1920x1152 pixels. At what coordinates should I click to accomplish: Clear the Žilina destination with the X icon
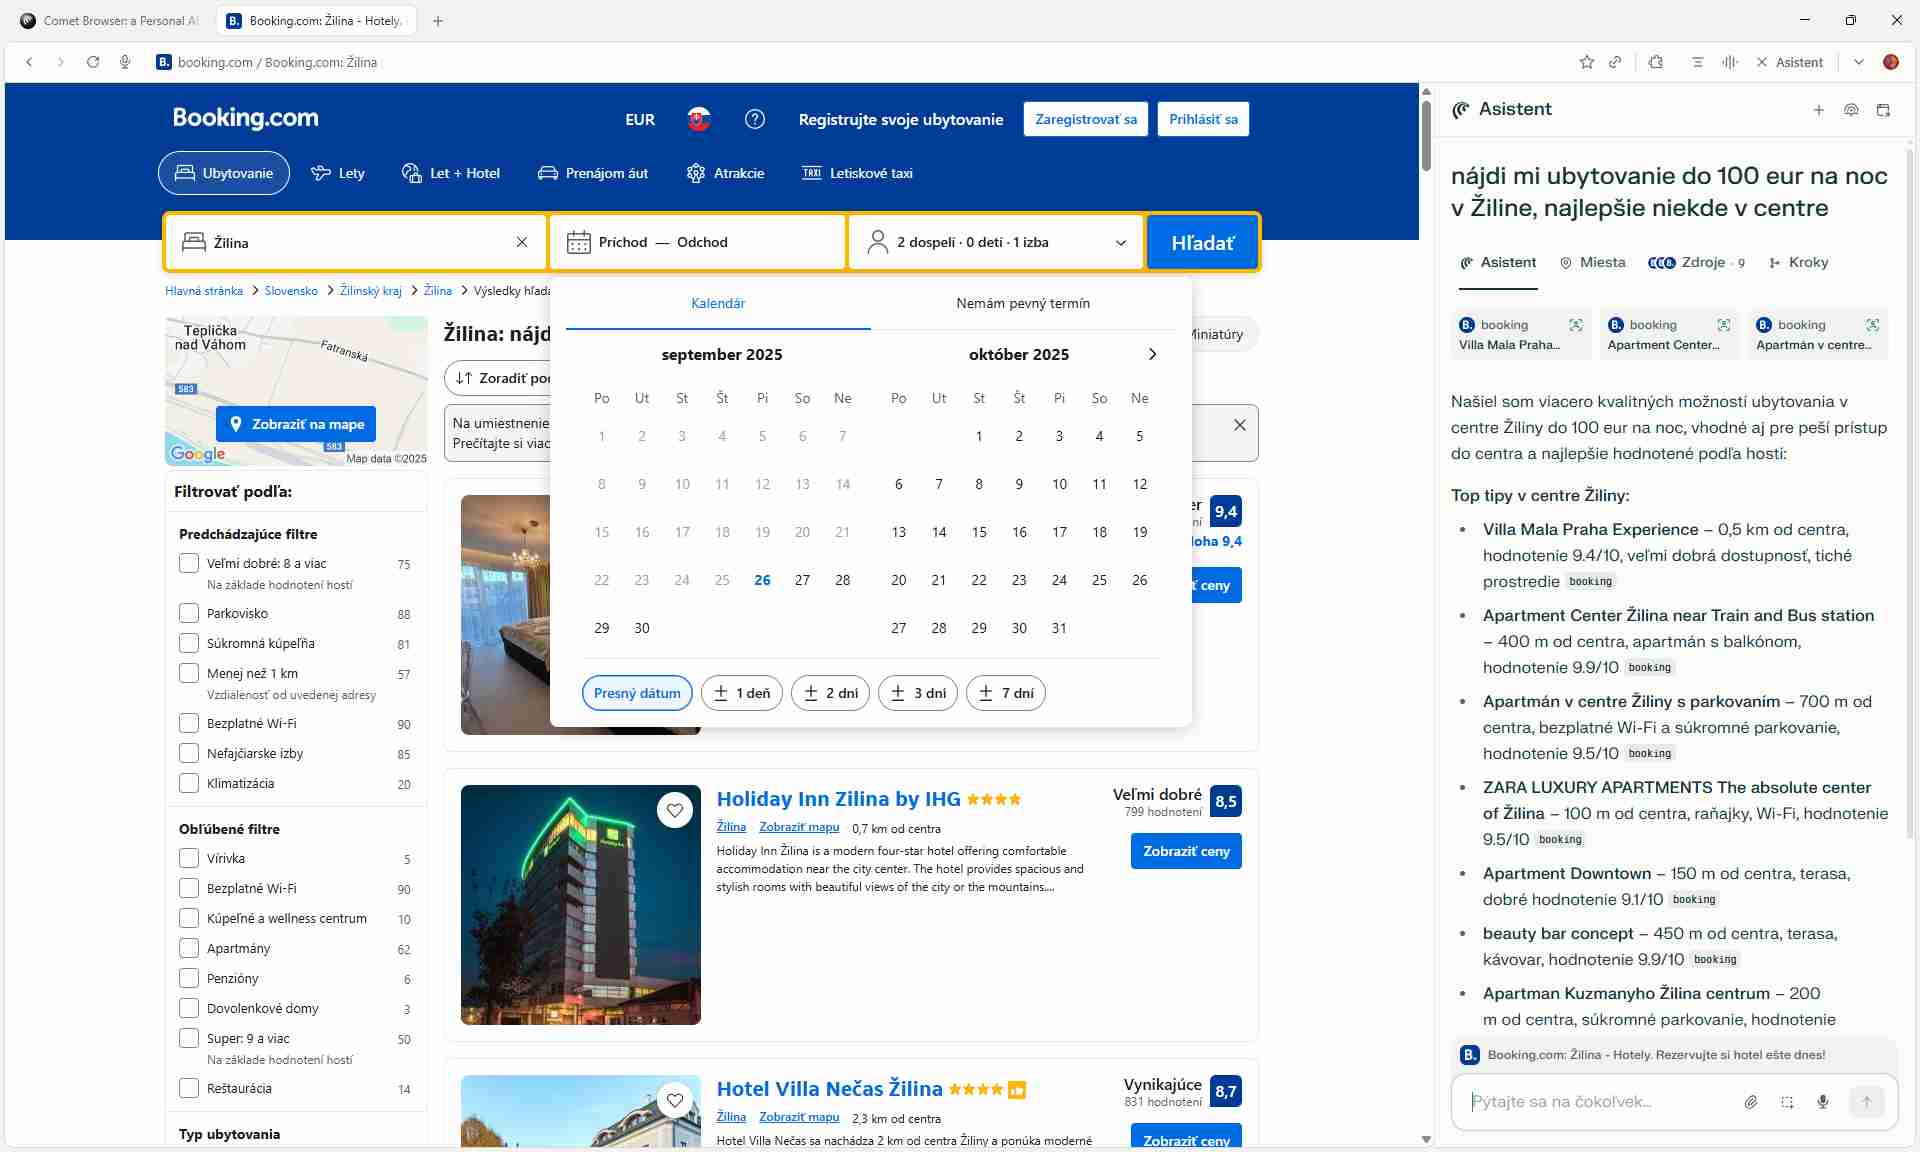521,242
